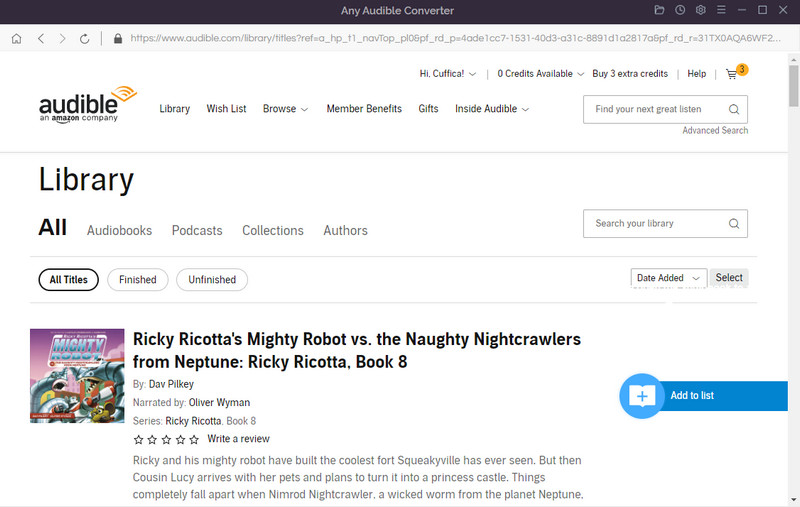Click the padlock security icon
The height and width of the screenshot is (507, 800).
pyautogui.click(x=118, y=39)
